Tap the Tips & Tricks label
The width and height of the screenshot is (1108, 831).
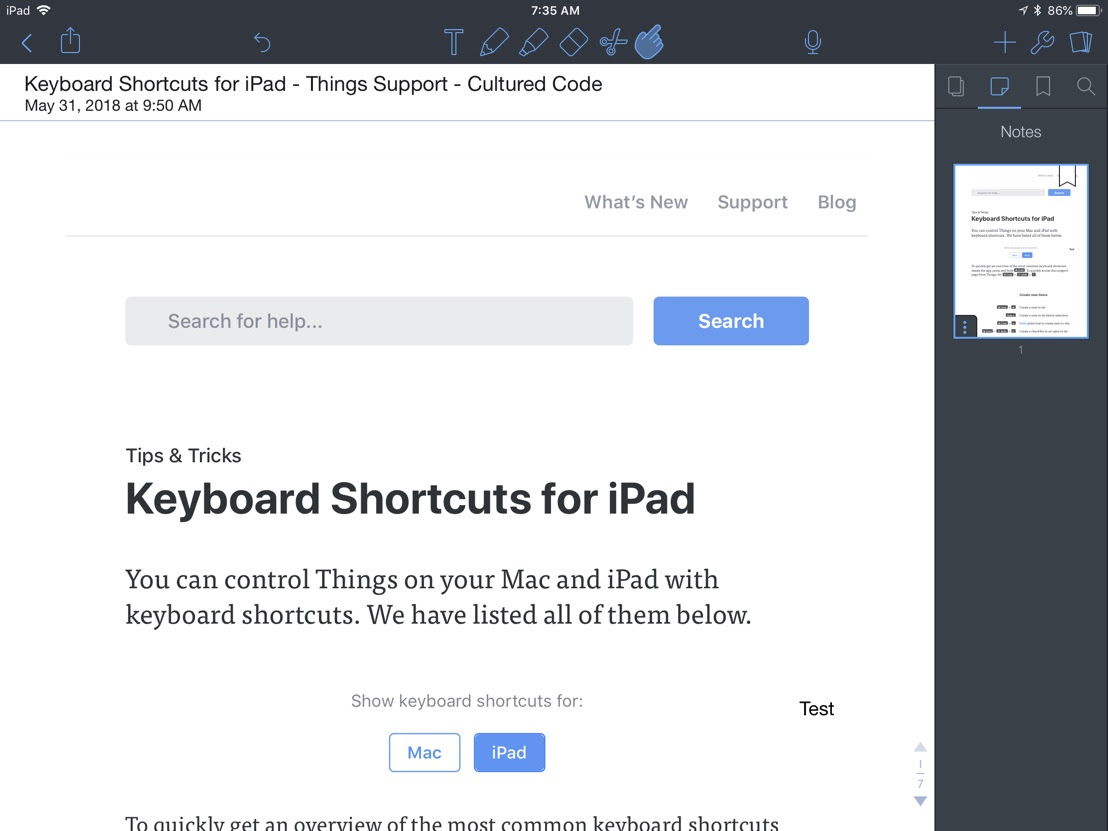(183, 456)
